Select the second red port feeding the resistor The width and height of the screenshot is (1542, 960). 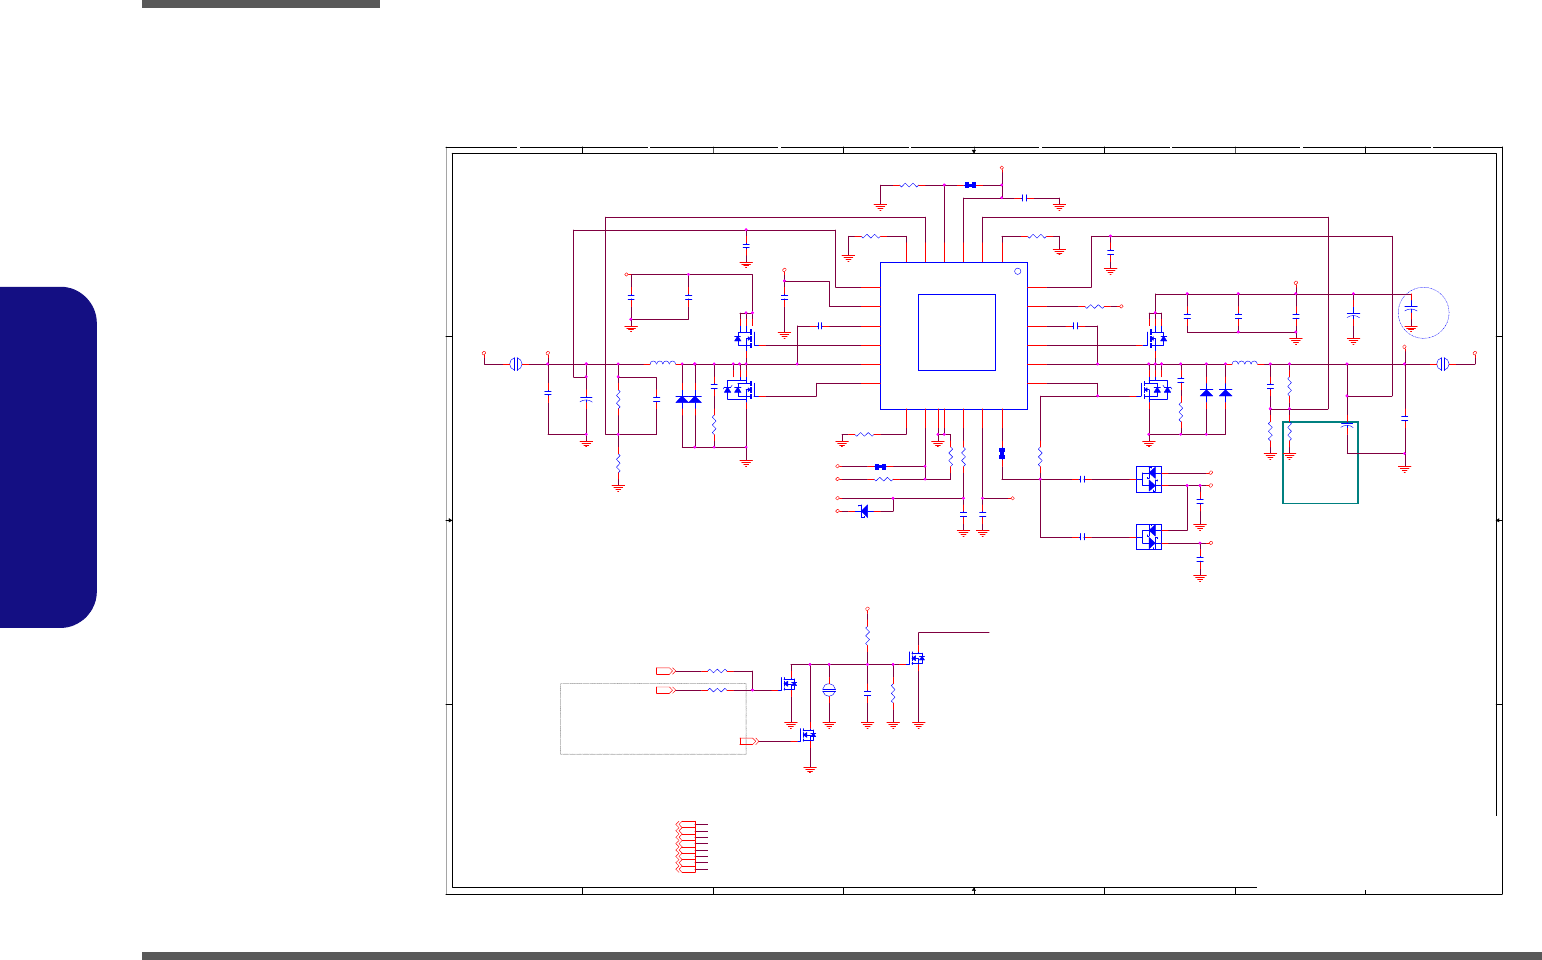coord(666,690)
